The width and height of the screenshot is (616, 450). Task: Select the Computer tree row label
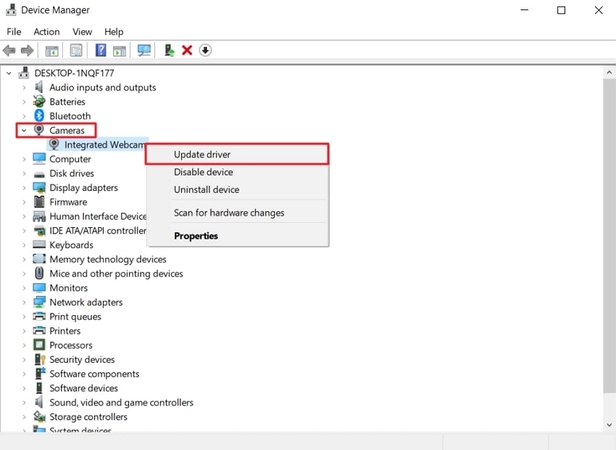pos(70,159)
